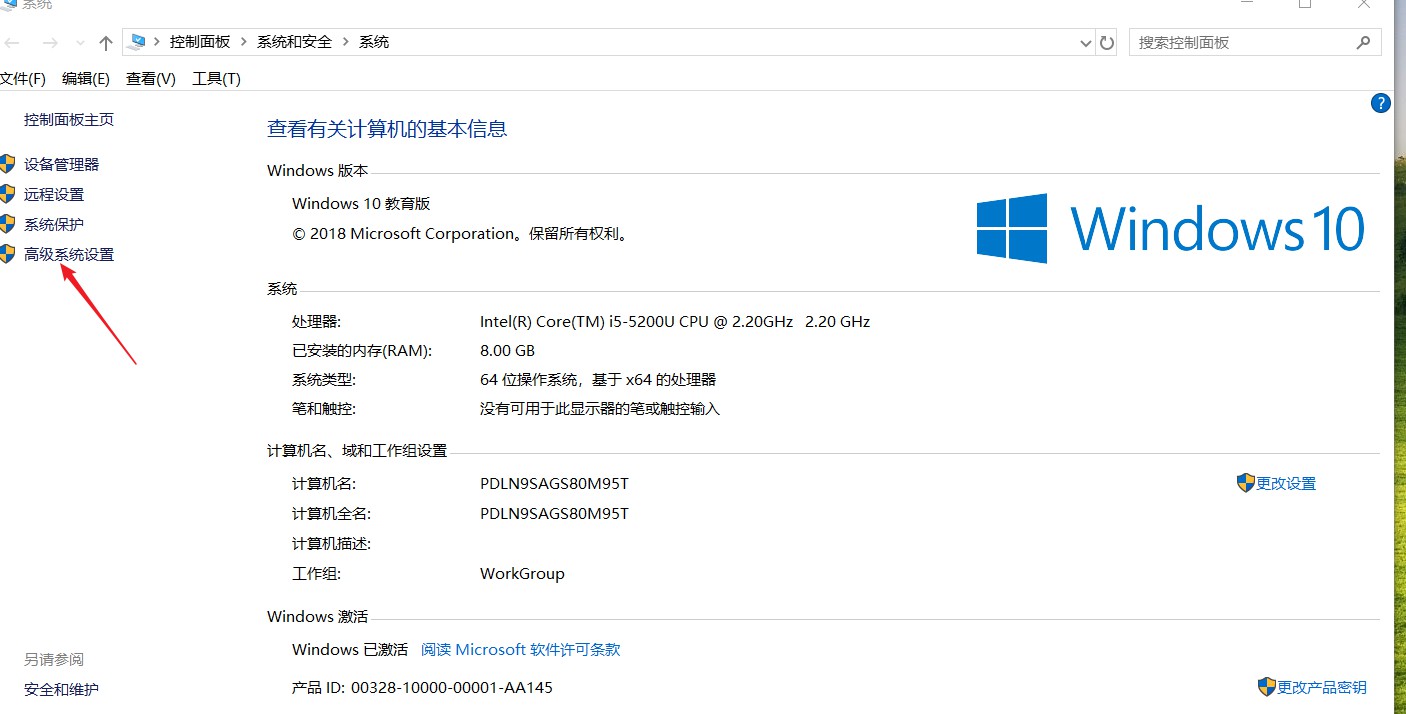1406x714 pixels.
Task: Focus the 搜索控制面板 search field
Action: click(1255, 42)
